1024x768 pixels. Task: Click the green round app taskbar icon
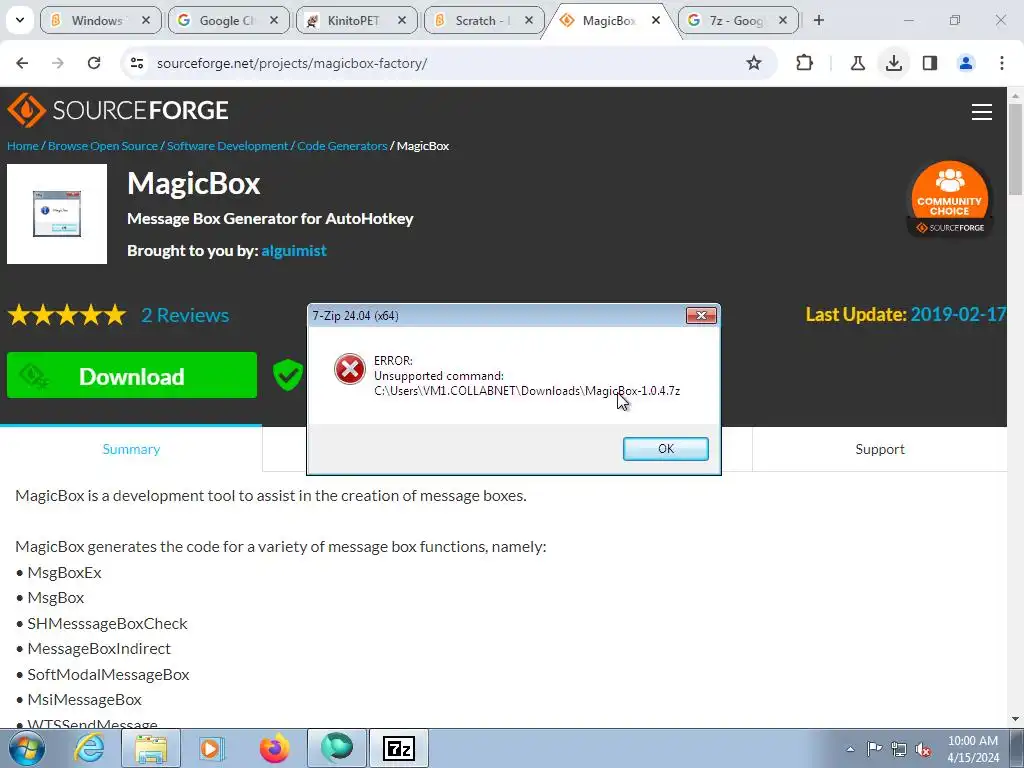336,747
